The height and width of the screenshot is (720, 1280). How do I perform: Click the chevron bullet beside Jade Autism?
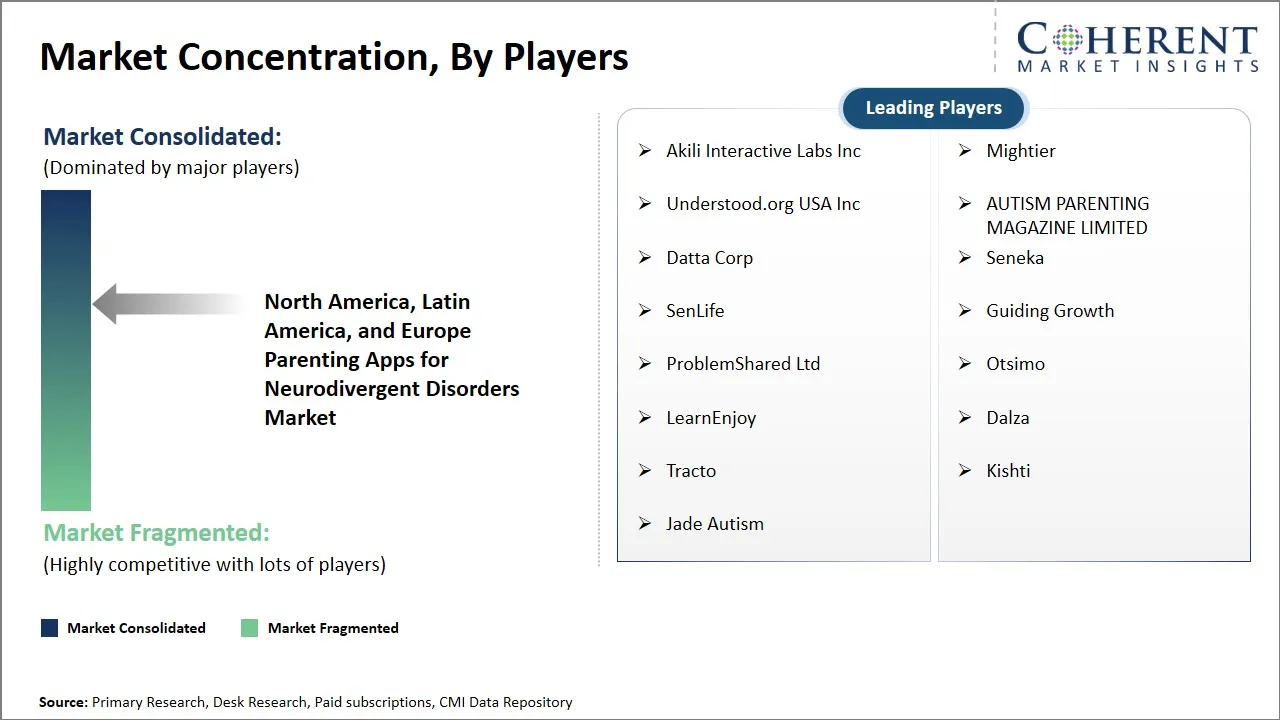click(x=645, y=523)
